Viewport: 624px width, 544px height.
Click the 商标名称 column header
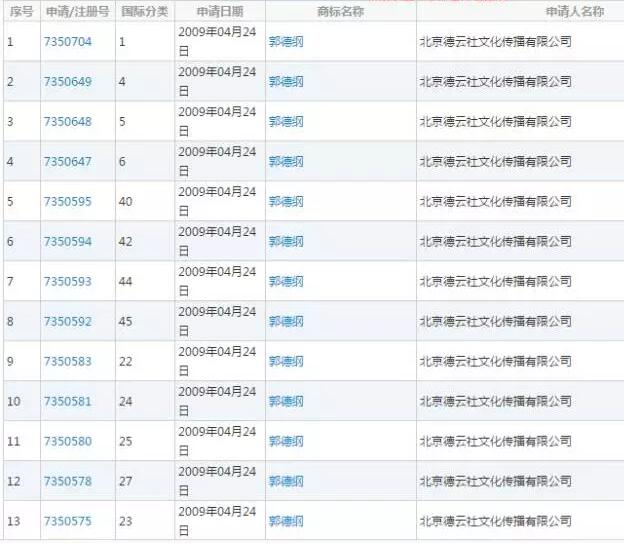[339, 11]
